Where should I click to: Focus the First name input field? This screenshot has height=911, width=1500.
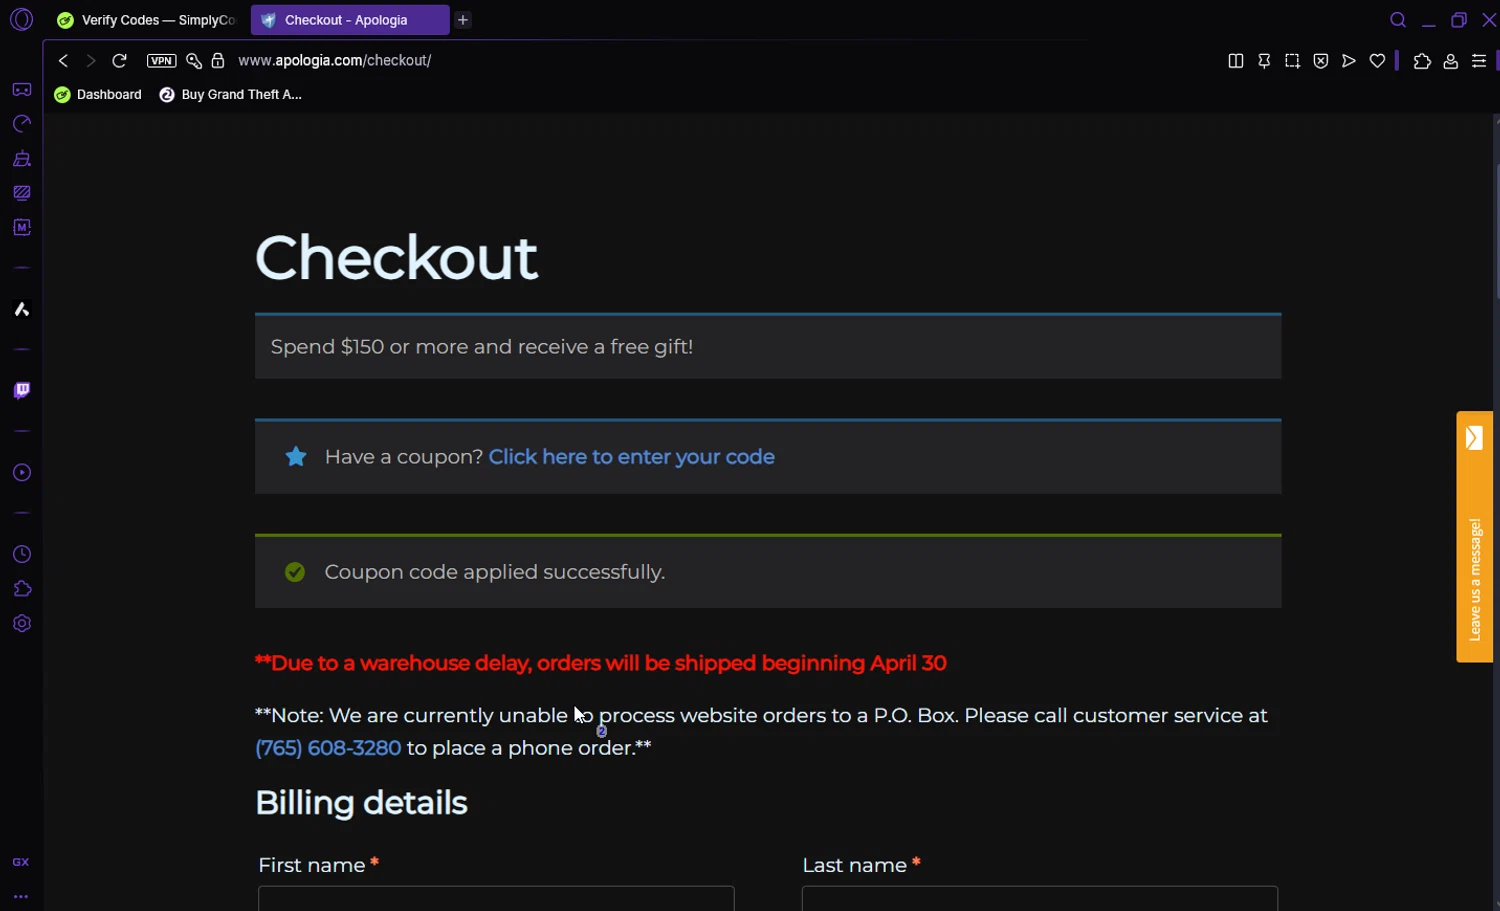tap(496, 898)
